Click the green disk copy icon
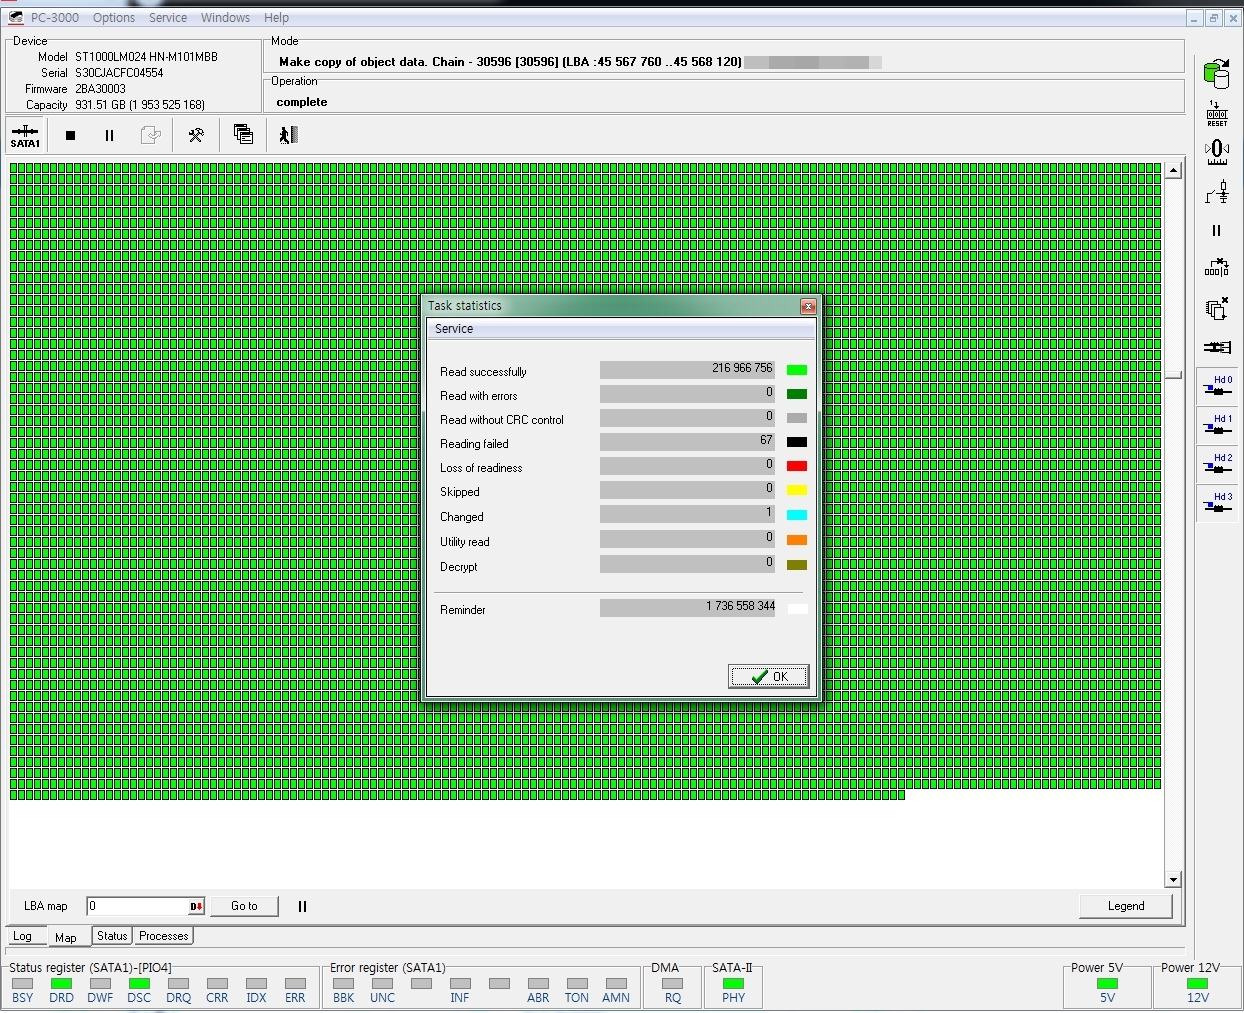Image resolution: width=1244 pixels, height=1013 pixels. coord(1217,73)
